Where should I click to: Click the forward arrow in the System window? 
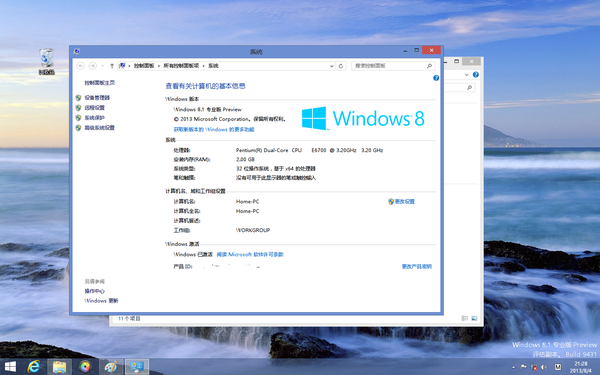click(x=93, y=66)
